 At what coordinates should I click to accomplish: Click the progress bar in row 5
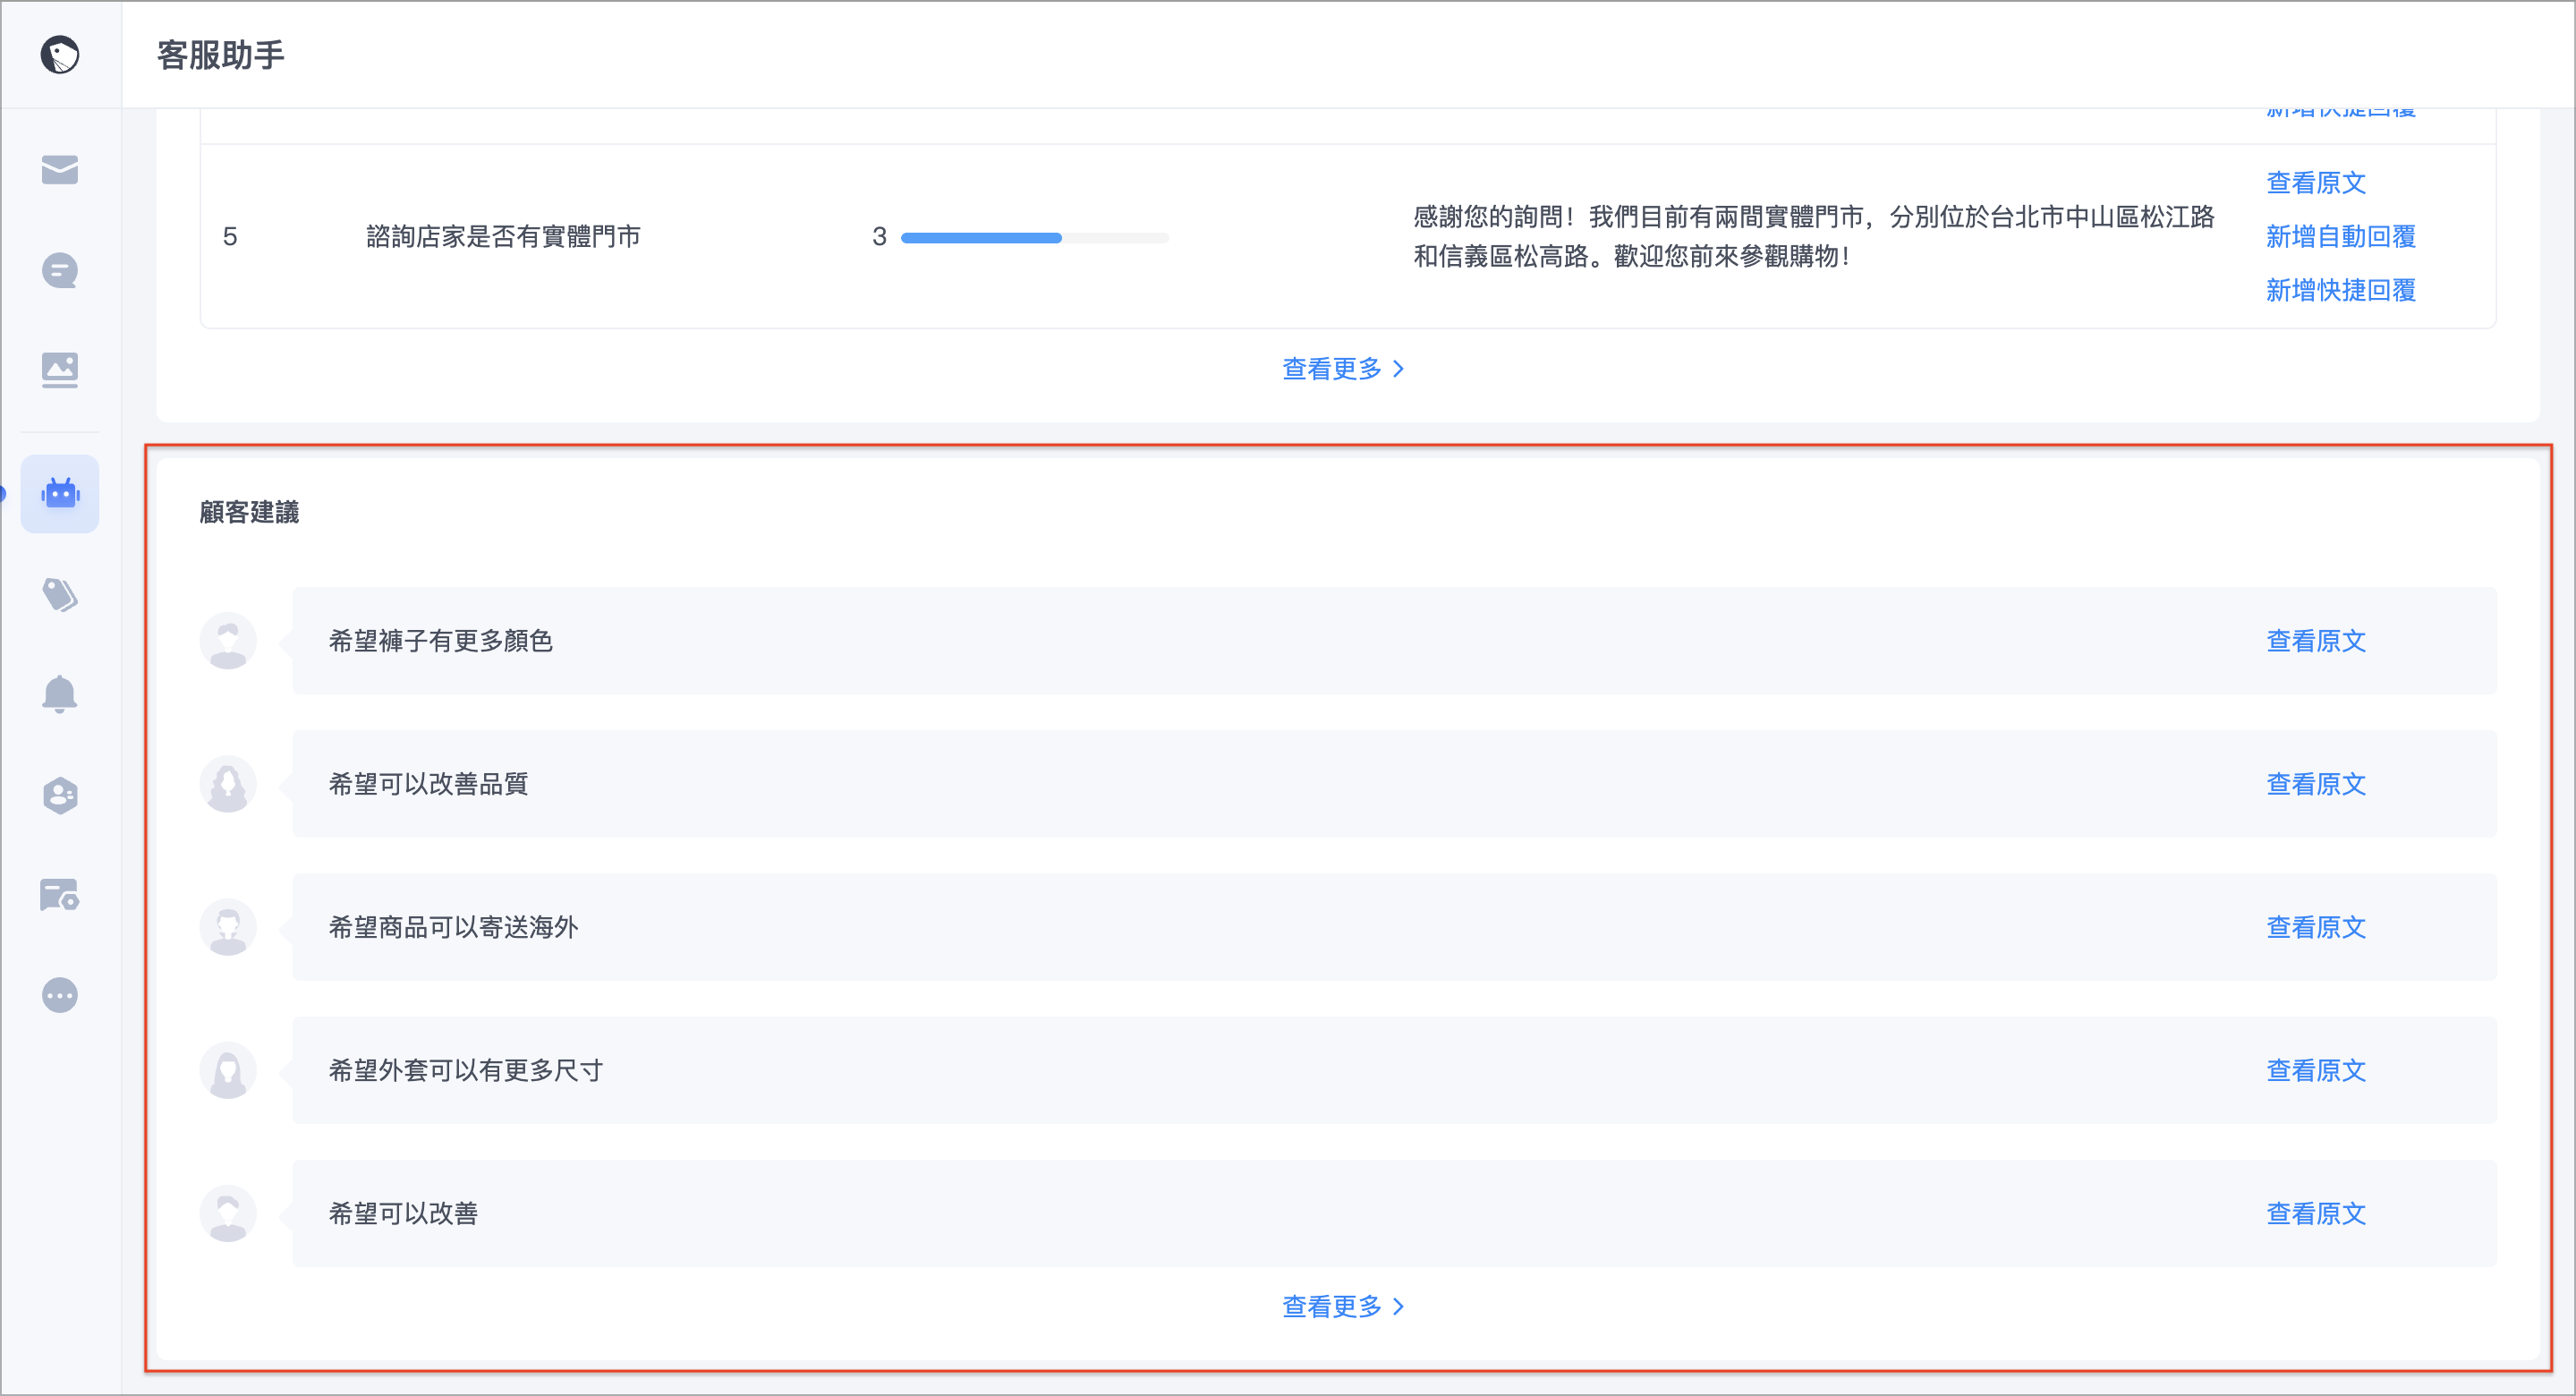click(1035, 238)
